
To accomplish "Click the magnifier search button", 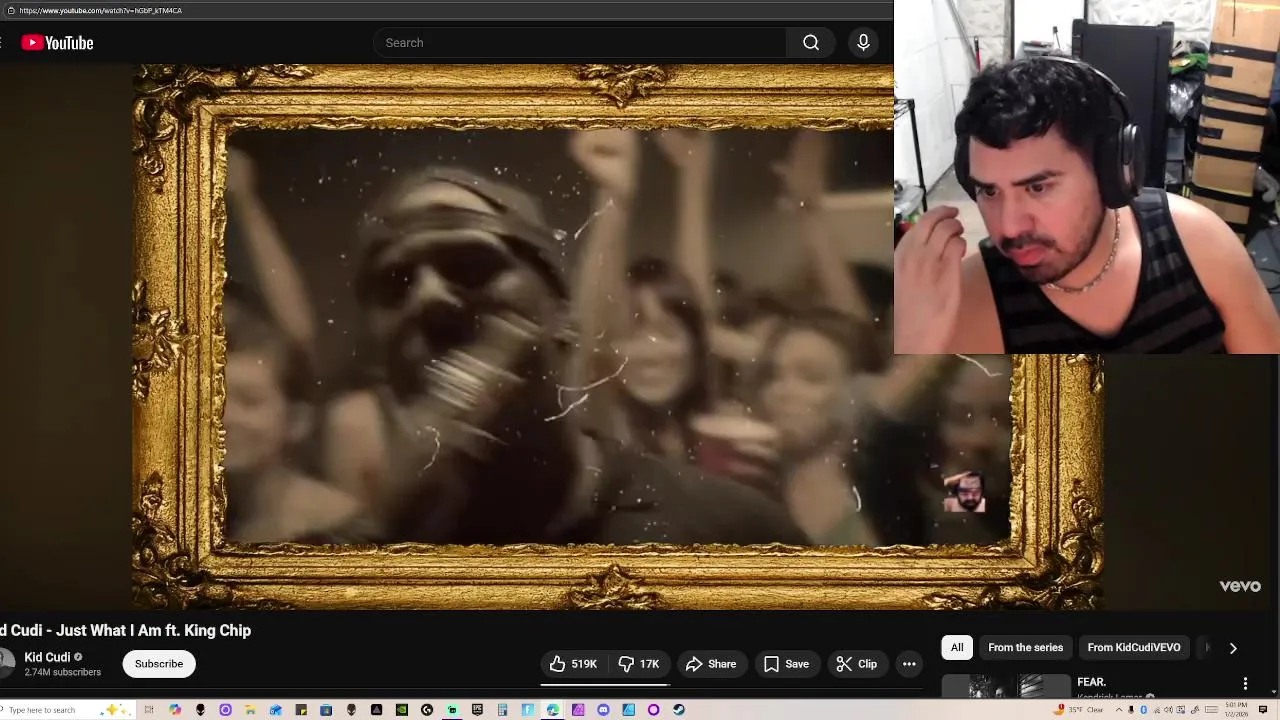I will coord(811,43).
